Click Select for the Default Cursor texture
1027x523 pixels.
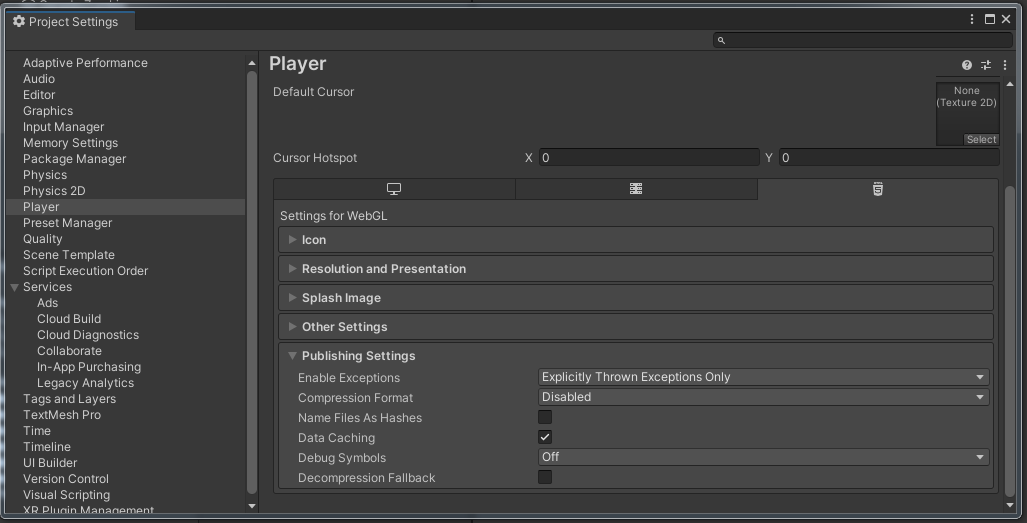click(x=981, y=139)
